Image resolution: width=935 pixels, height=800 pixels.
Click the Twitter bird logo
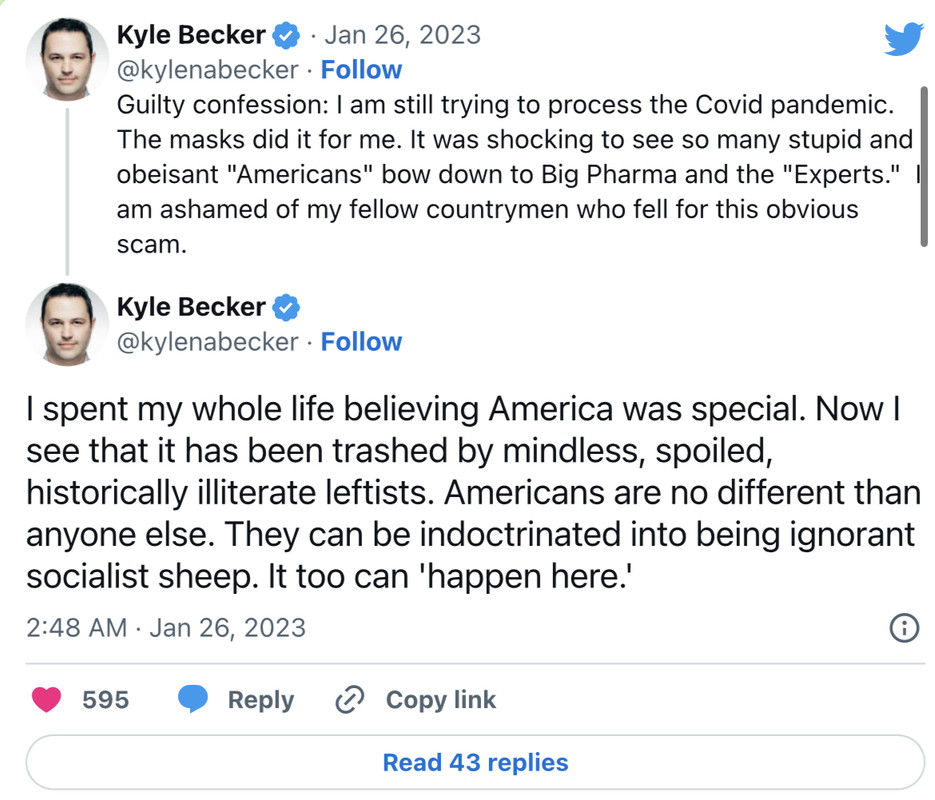pos(904,40)
